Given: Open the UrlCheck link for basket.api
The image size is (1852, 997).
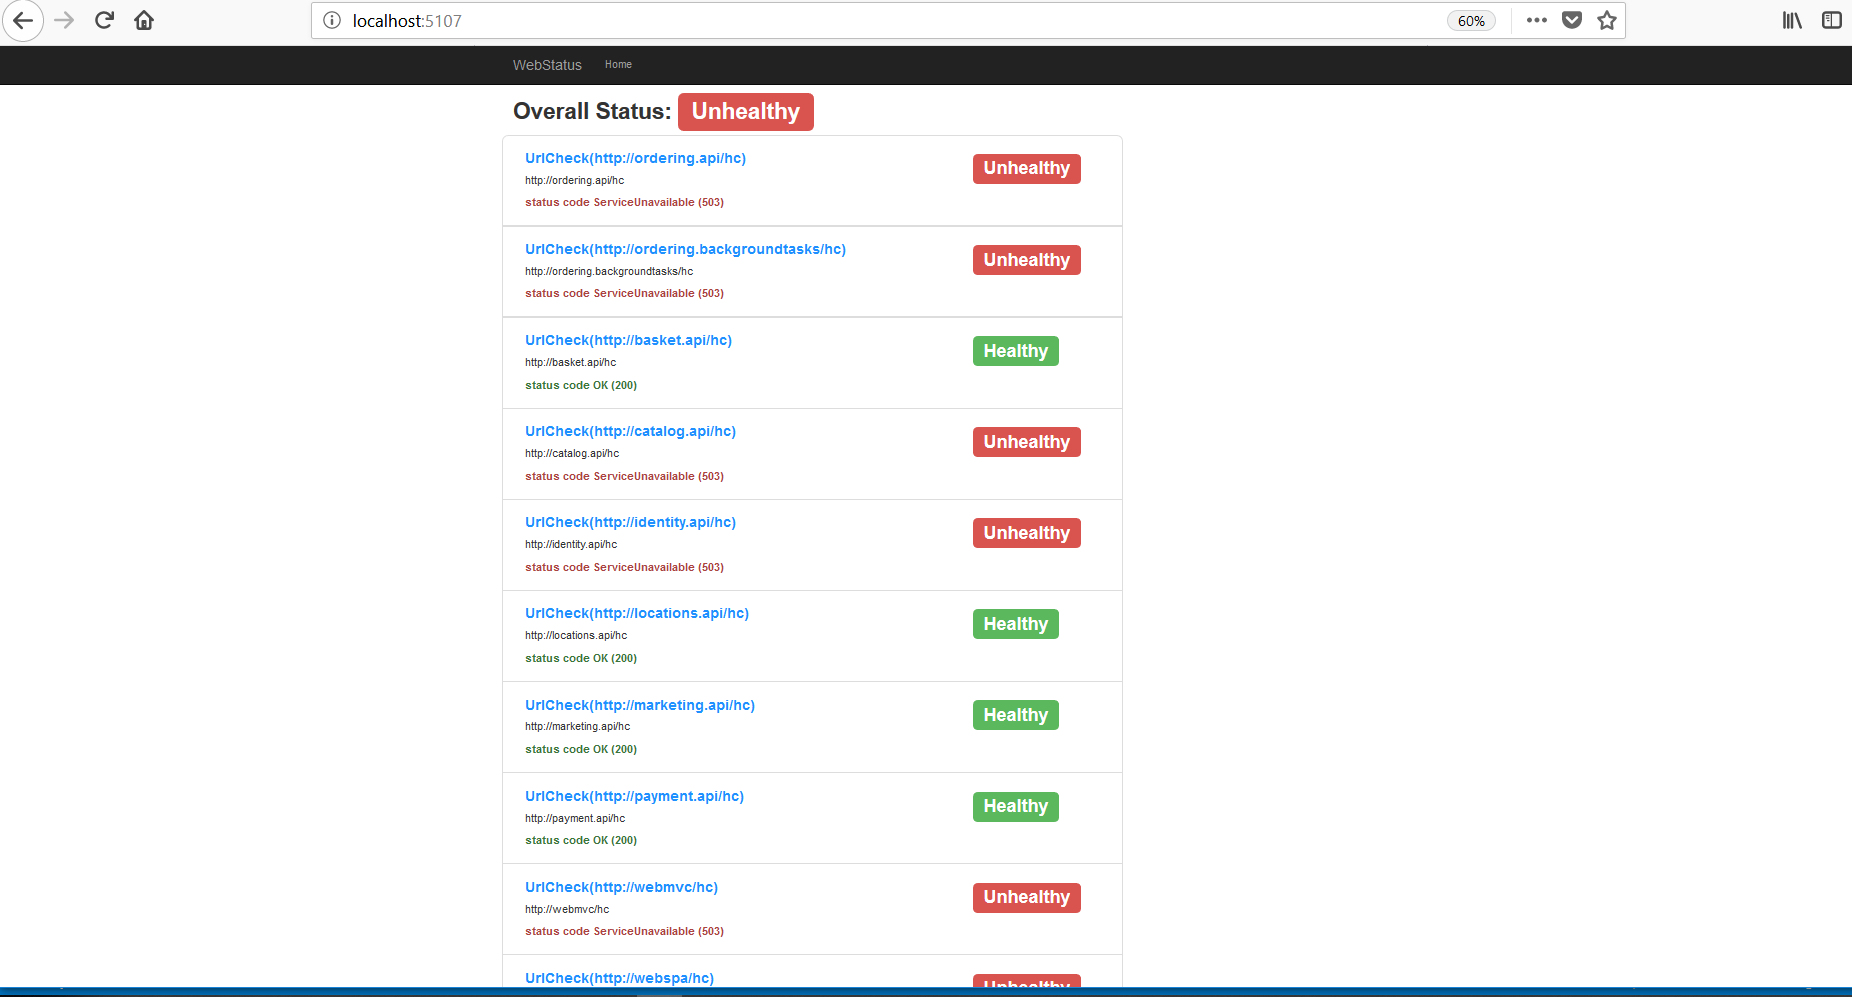Looking at the screenshot, I should pos(628,340).
